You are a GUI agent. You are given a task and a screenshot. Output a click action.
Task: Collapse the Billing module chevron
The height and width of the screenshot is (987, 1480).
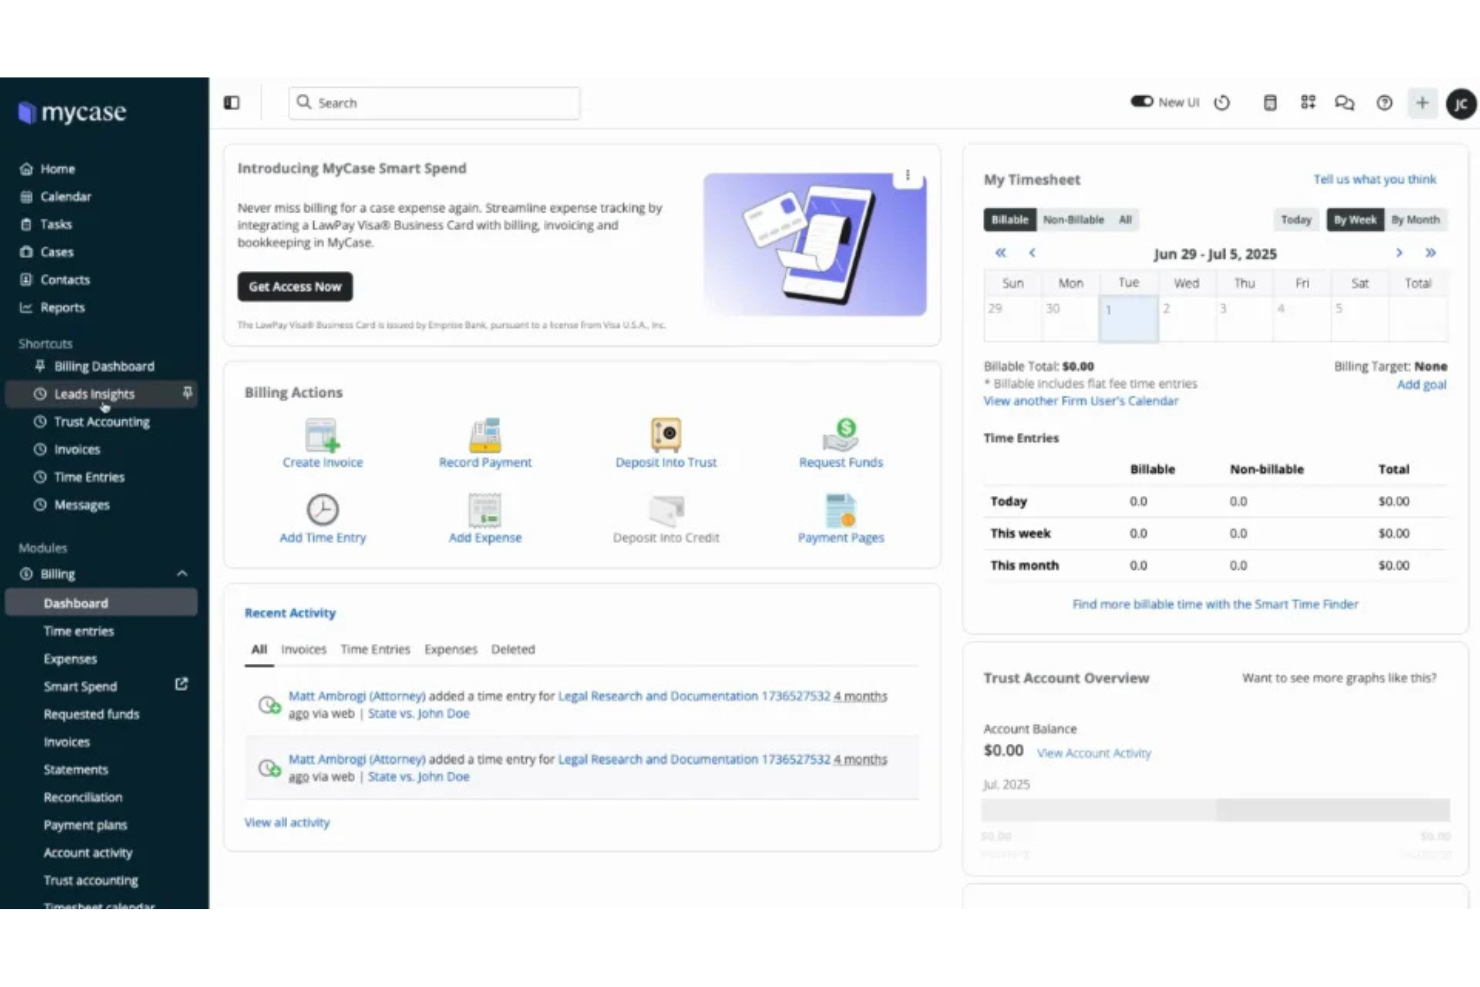tap(182, 574)
